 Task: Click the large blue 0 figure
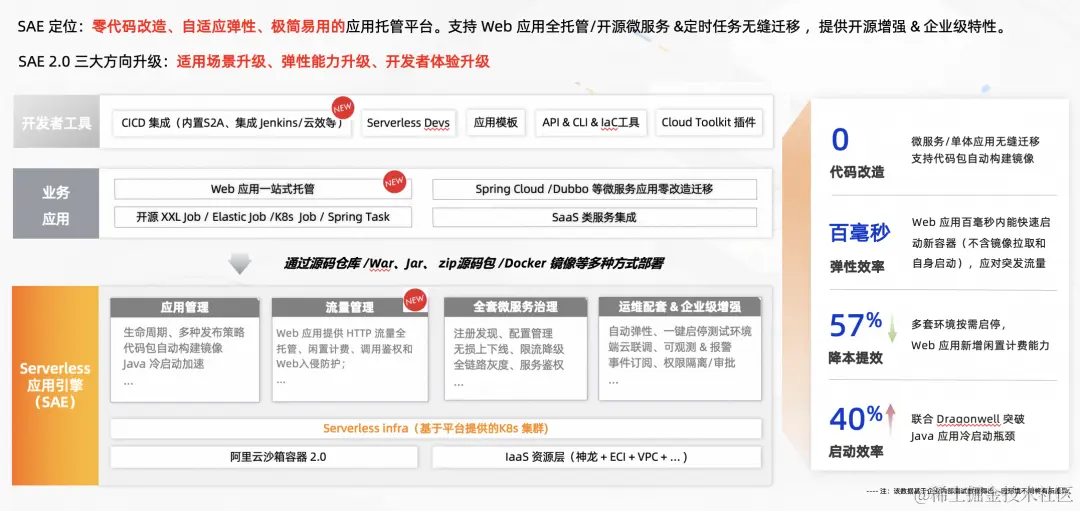click(840, 140)
